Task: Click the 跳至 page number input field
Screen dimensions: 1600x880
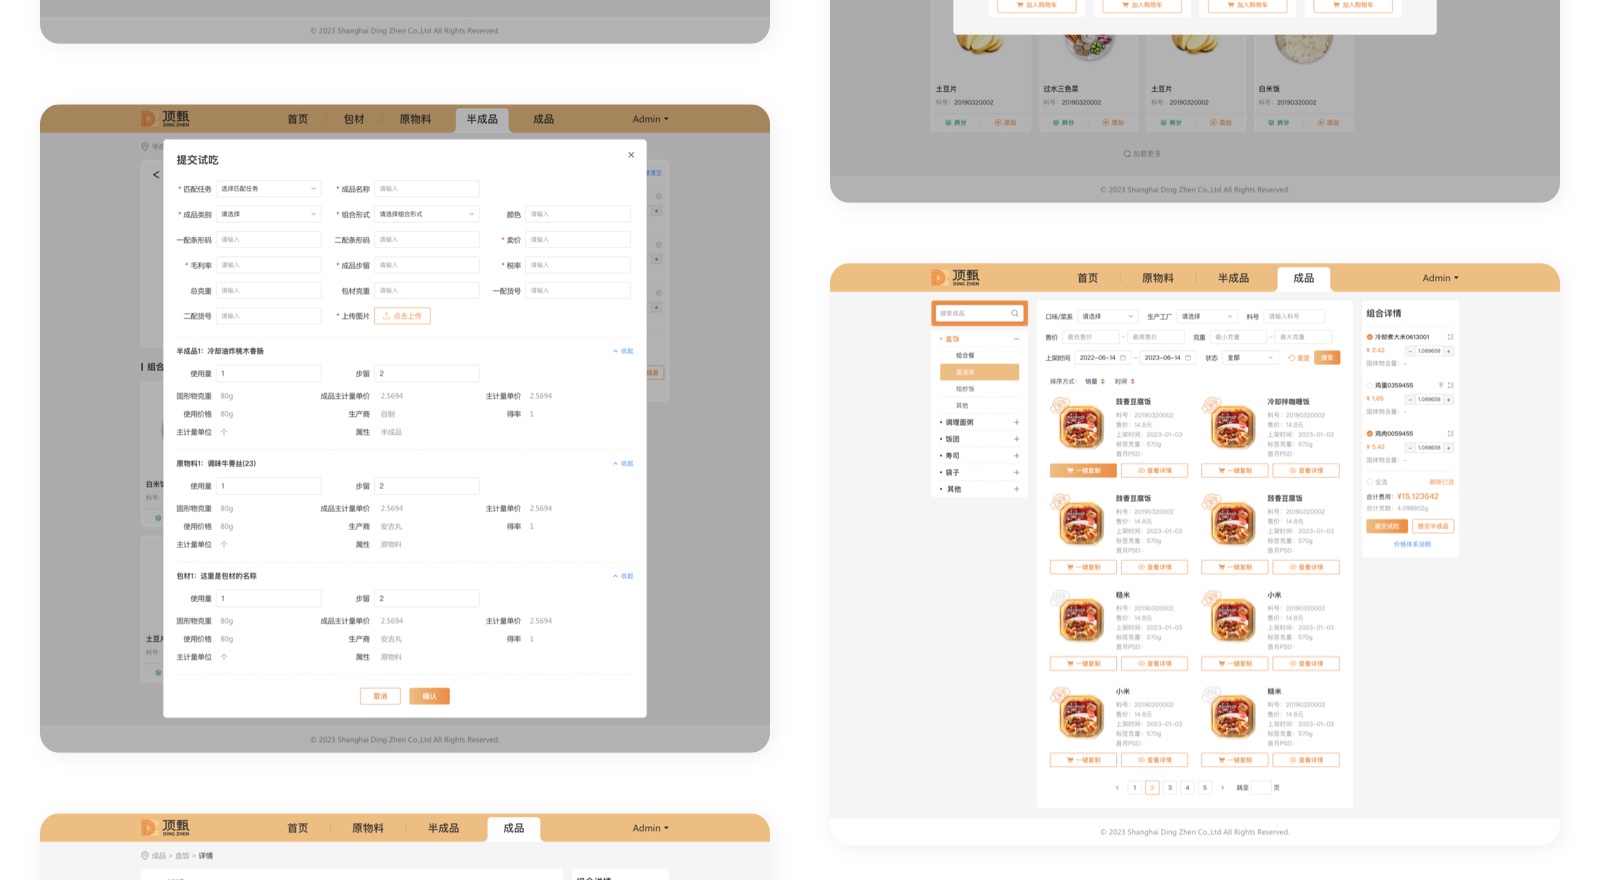Action: pos(1261,788)
